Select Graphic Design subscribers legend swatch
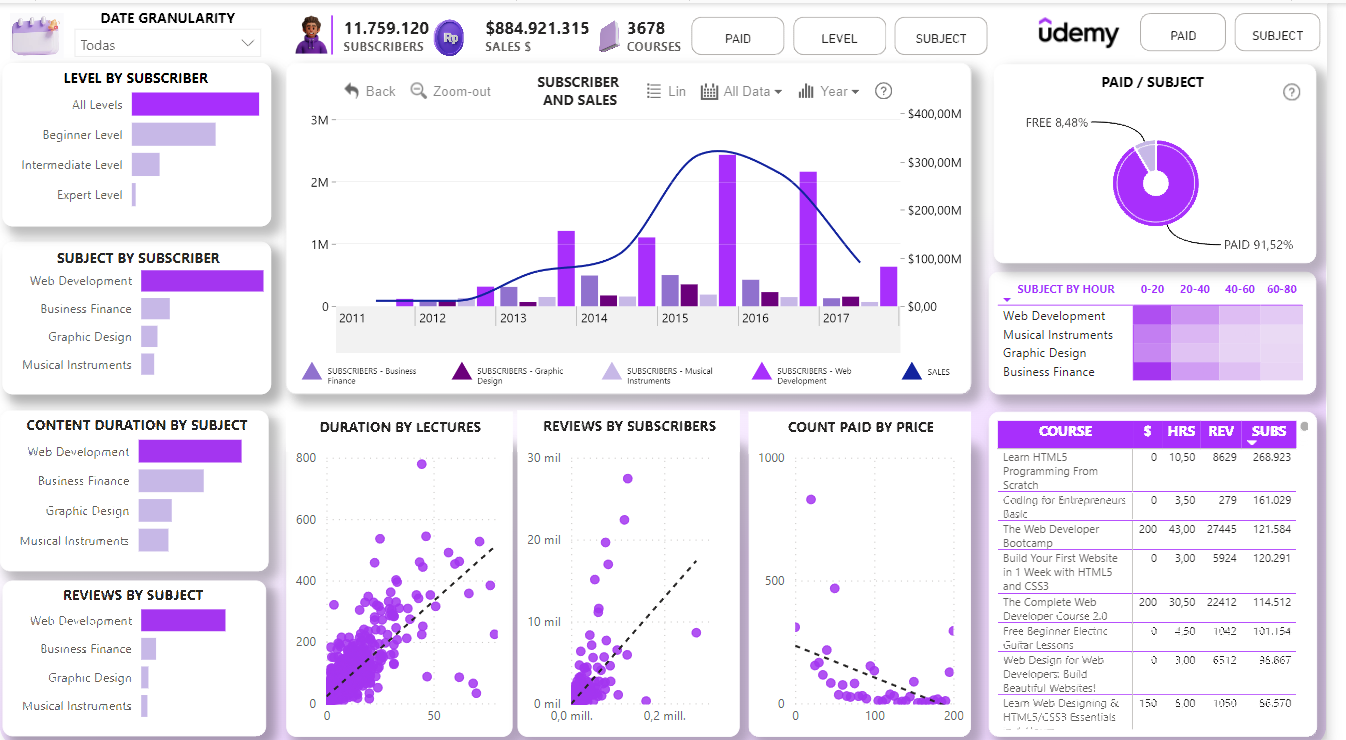Viewport: 1346px width, 740px height. 461,372
